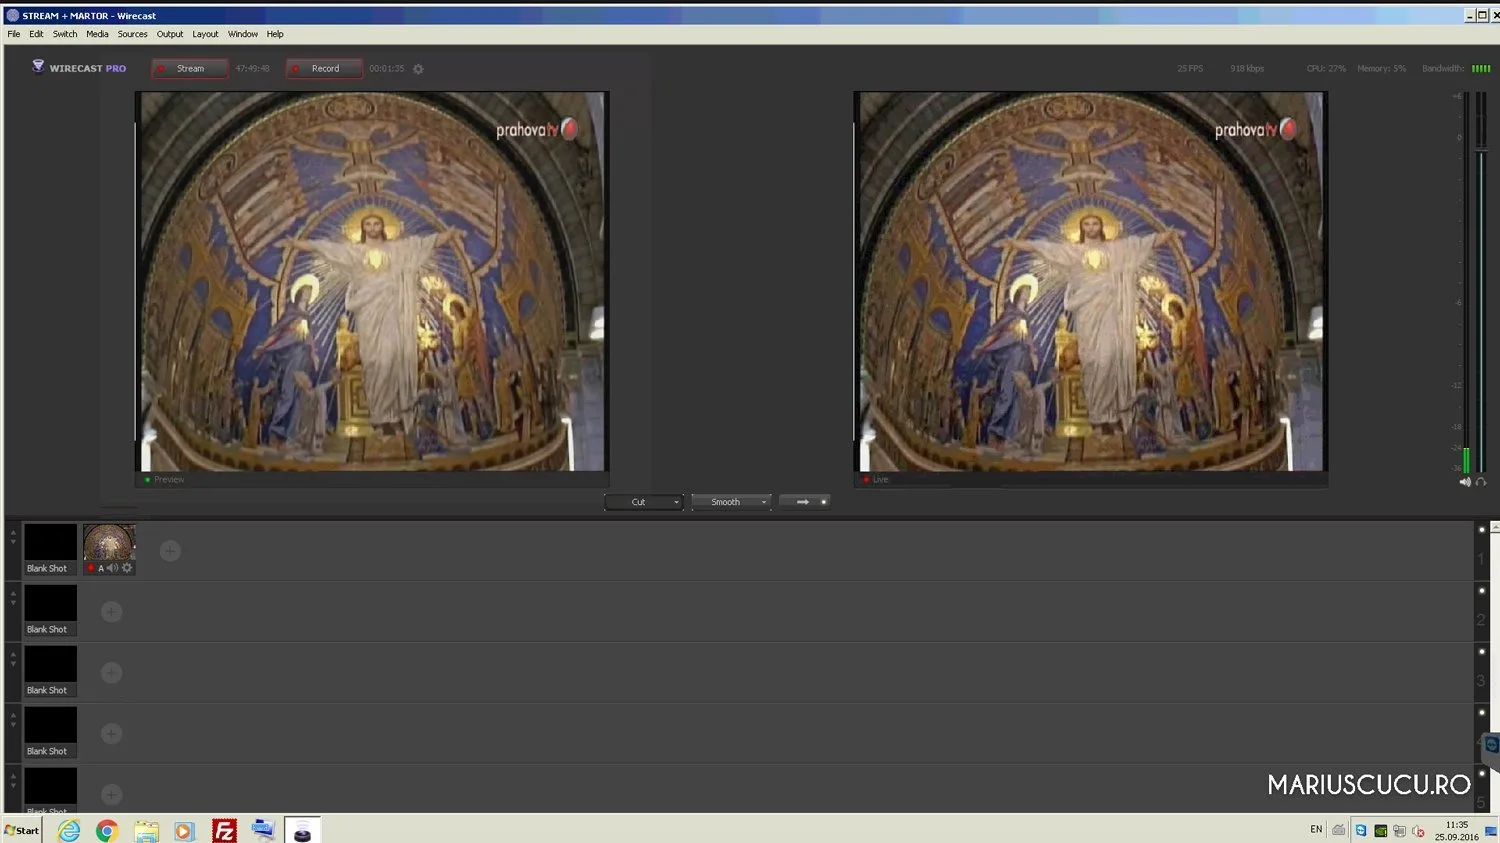This screenshot has width=1500, height=843.
Task: Click layer 2 reorder arrows
Action: pyautogui.click(x=13, y=598)
